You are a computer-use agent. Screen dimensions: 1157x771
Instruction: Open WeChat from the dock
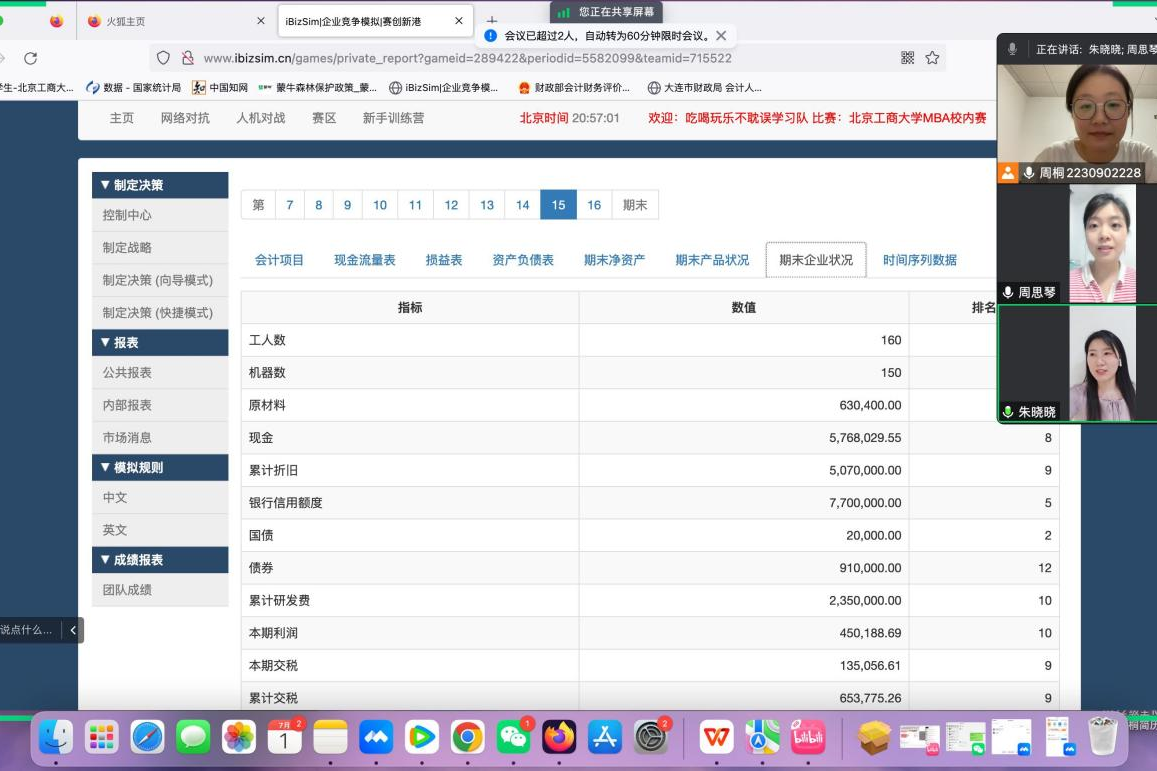(x=514, y=738)
